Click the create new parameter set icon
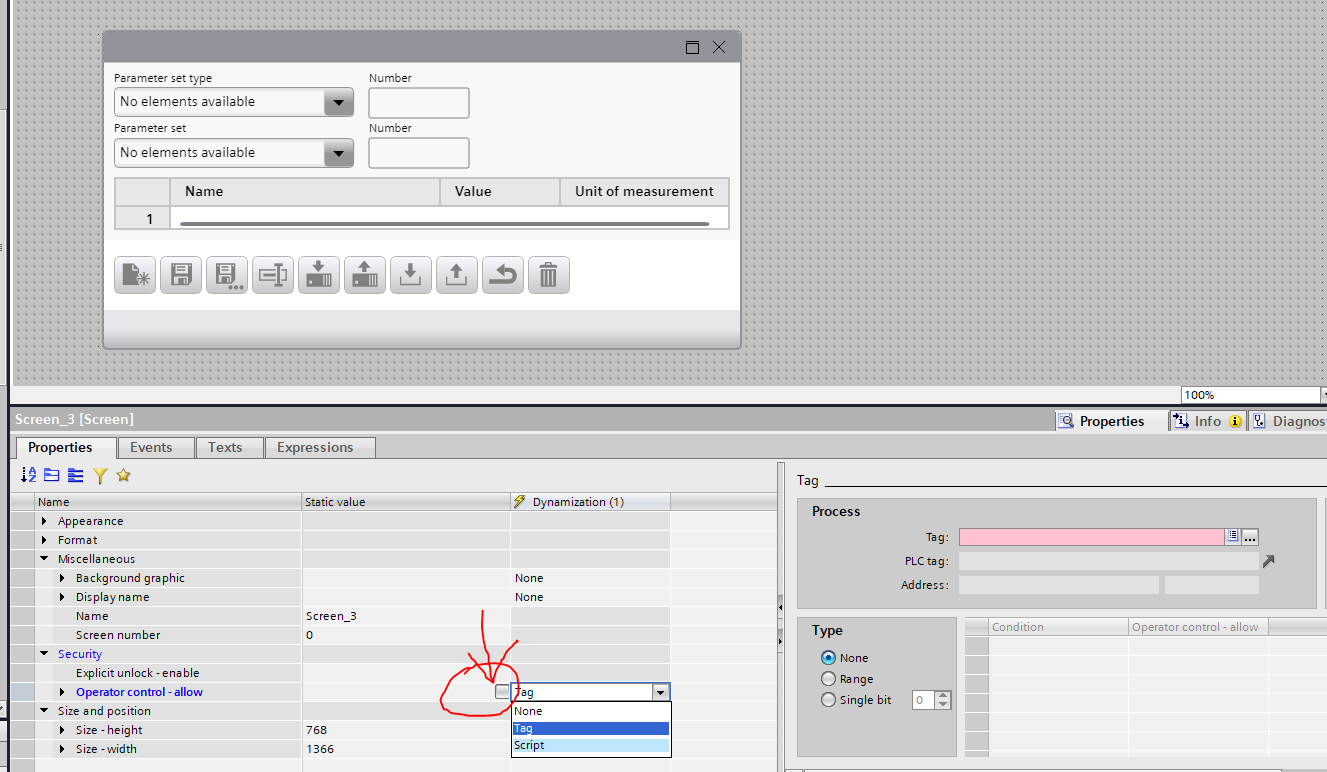 click(135, 275)
